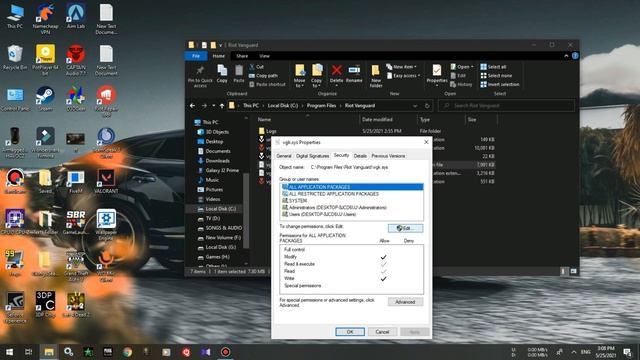
Task: Switch to the Details tab in Properties
Action: (x=360, y=156)
